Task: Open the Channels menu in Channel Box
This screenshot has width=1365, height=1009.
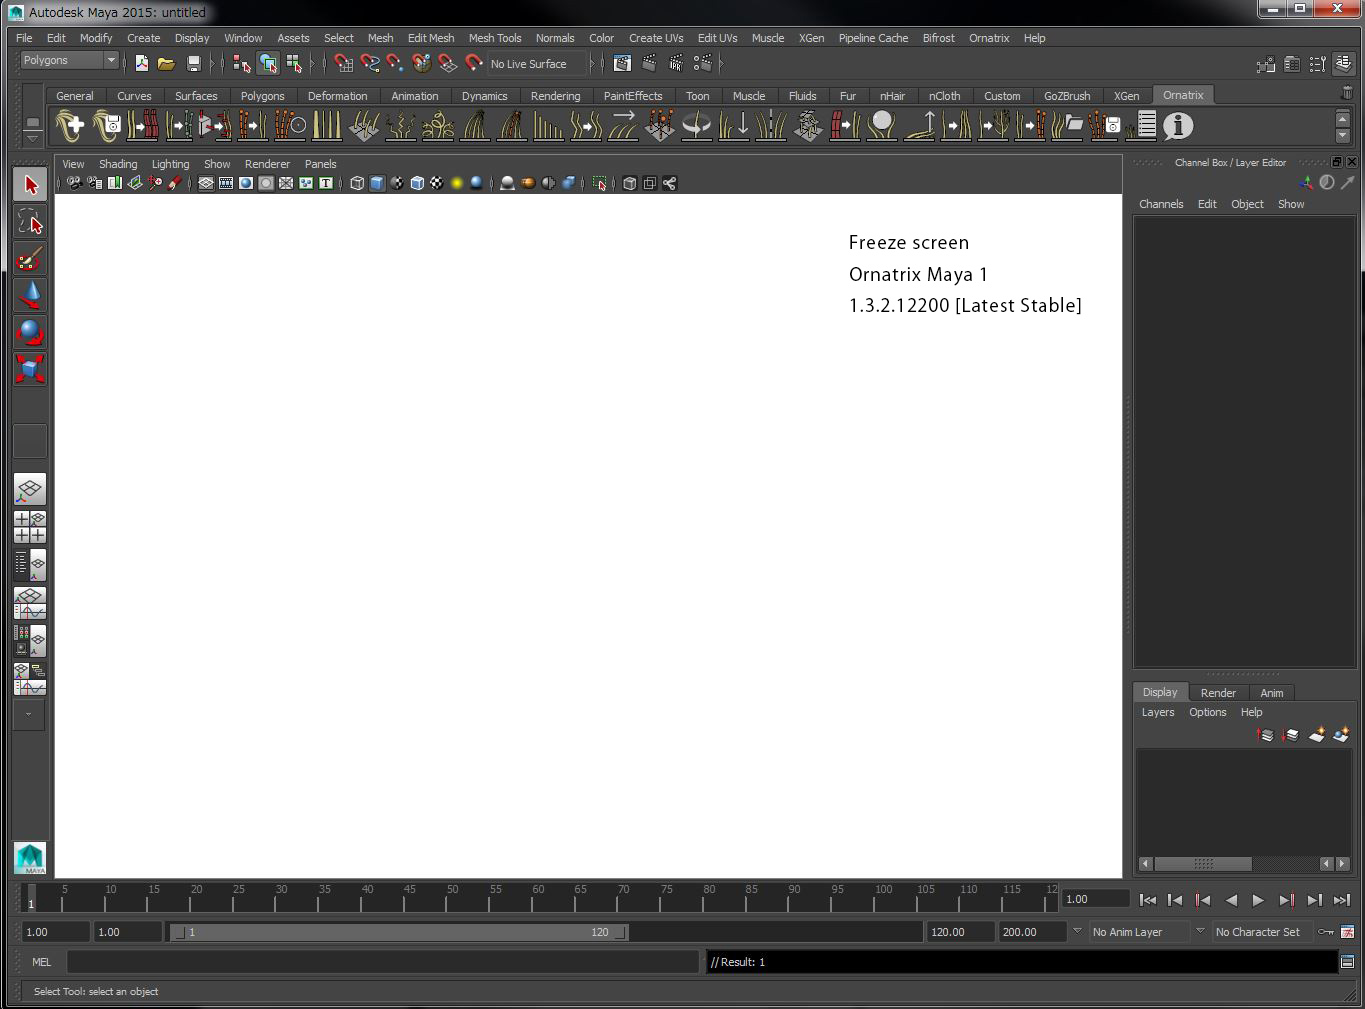Action: point(1160,204)
